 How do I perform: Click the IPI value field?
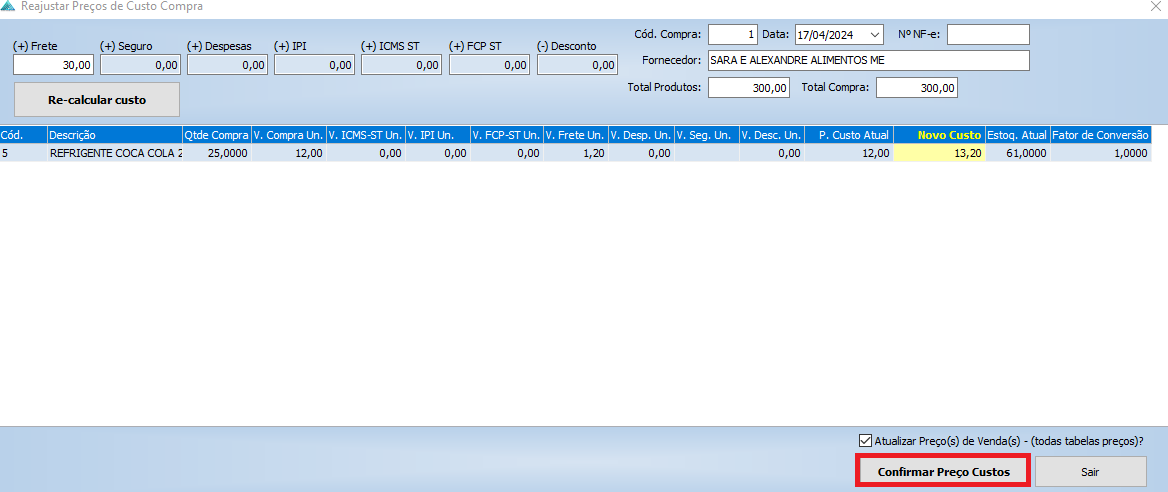click(x=314, y=66)
